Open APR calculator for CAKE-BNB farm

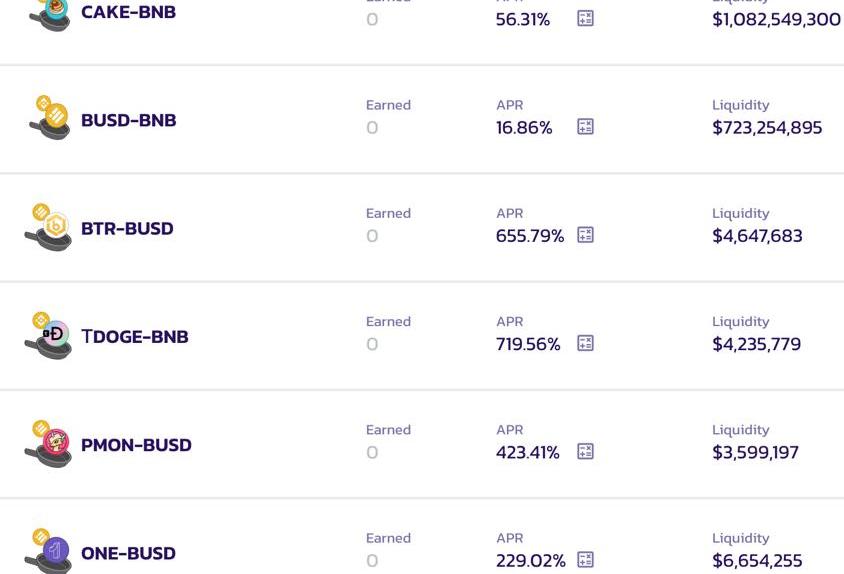585,18
